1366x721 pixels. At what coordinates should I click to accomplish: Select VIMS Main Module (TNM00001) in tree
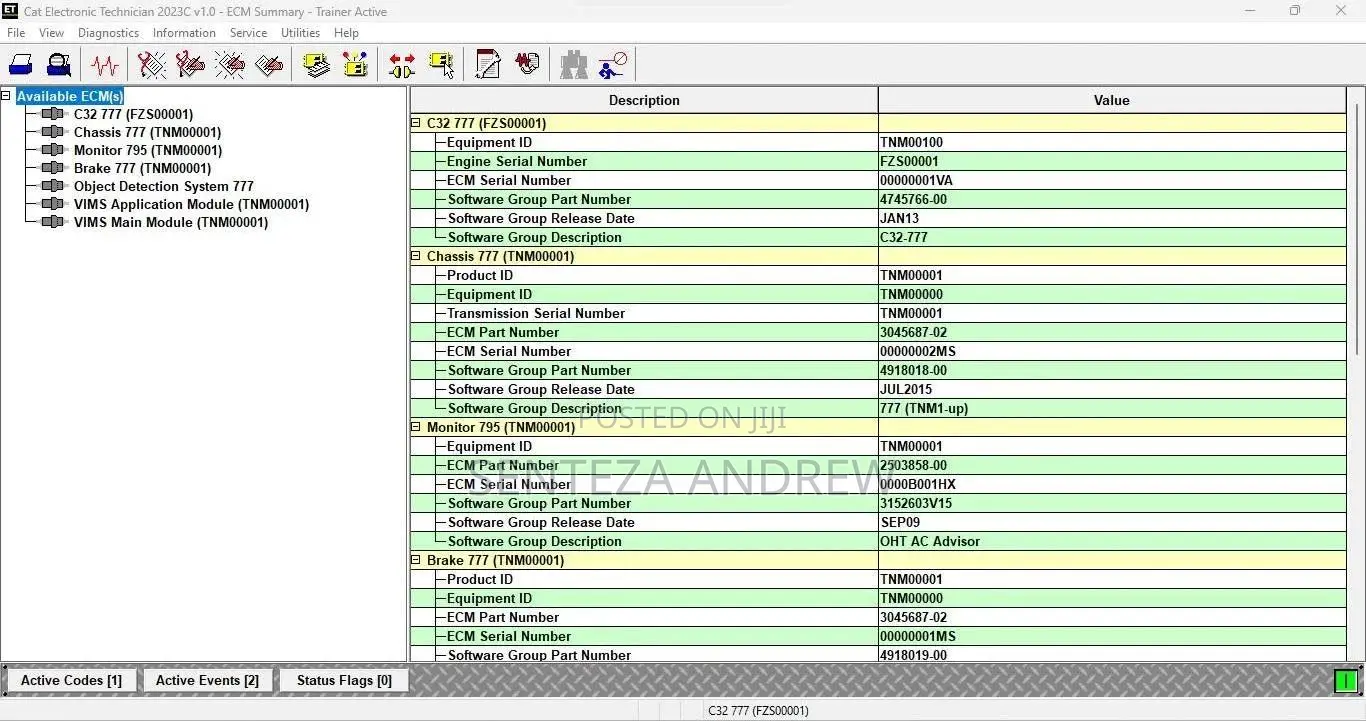point(171,222)
